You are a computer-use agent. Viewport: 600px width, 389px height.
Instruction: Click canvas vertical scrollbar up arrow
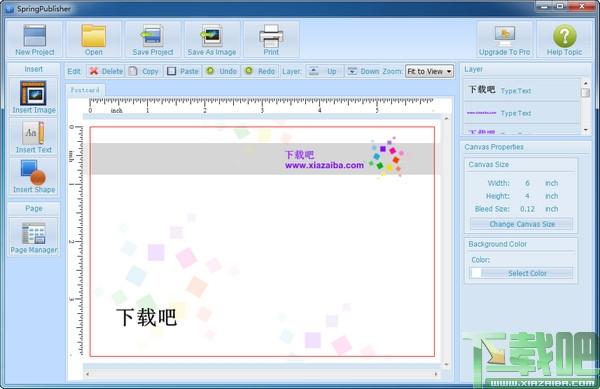point(446,119)
